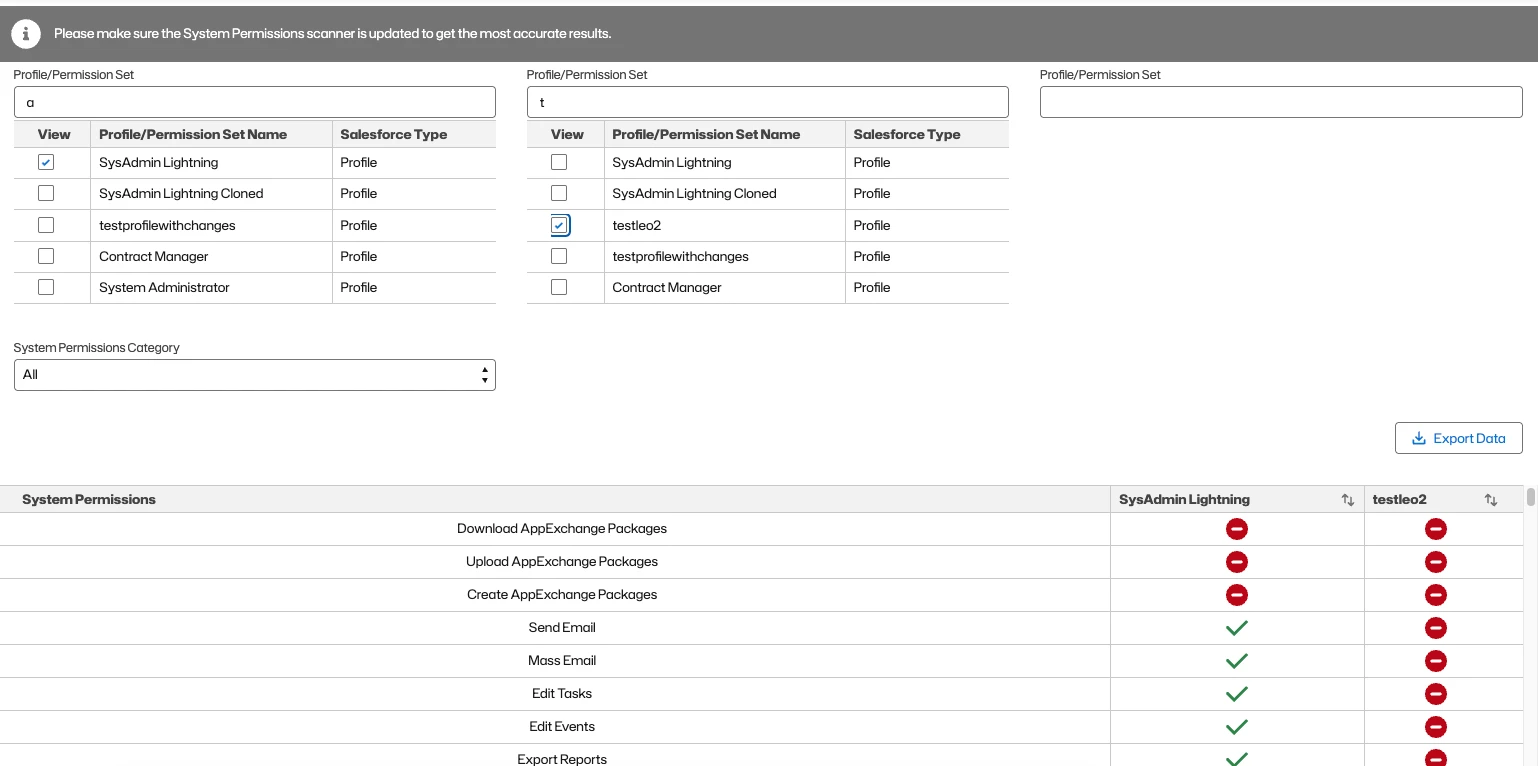Click green checkmark for Send Email under SysAdmin Lightning
This screenshot has height=766, width=1538.
pos(1237,628)
